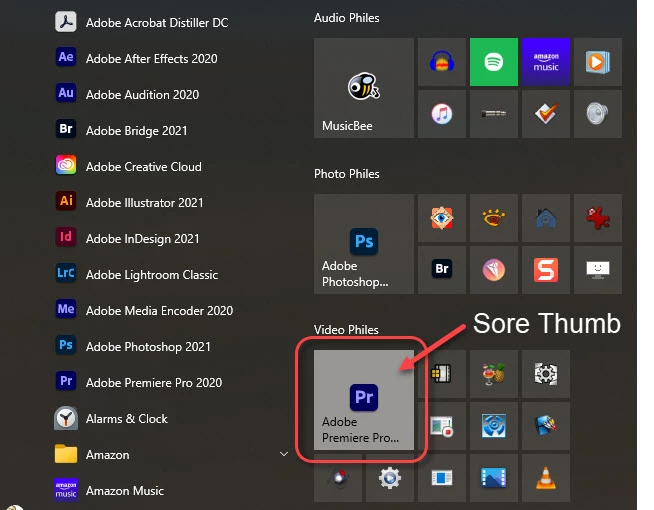Click the Adobe Premiere Pro tile
Image resolution: width=654 pixels, height=510 pixels.
click(364, 400)
